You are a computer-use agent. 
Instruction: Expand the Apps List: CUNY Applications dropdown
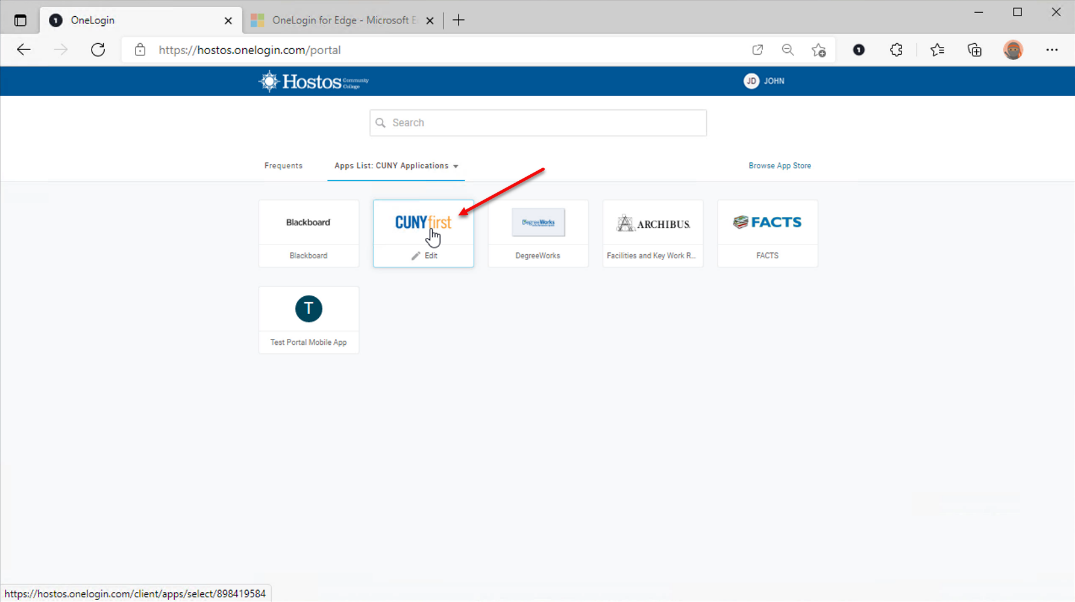pyautogui.click(x=397, y=166)
